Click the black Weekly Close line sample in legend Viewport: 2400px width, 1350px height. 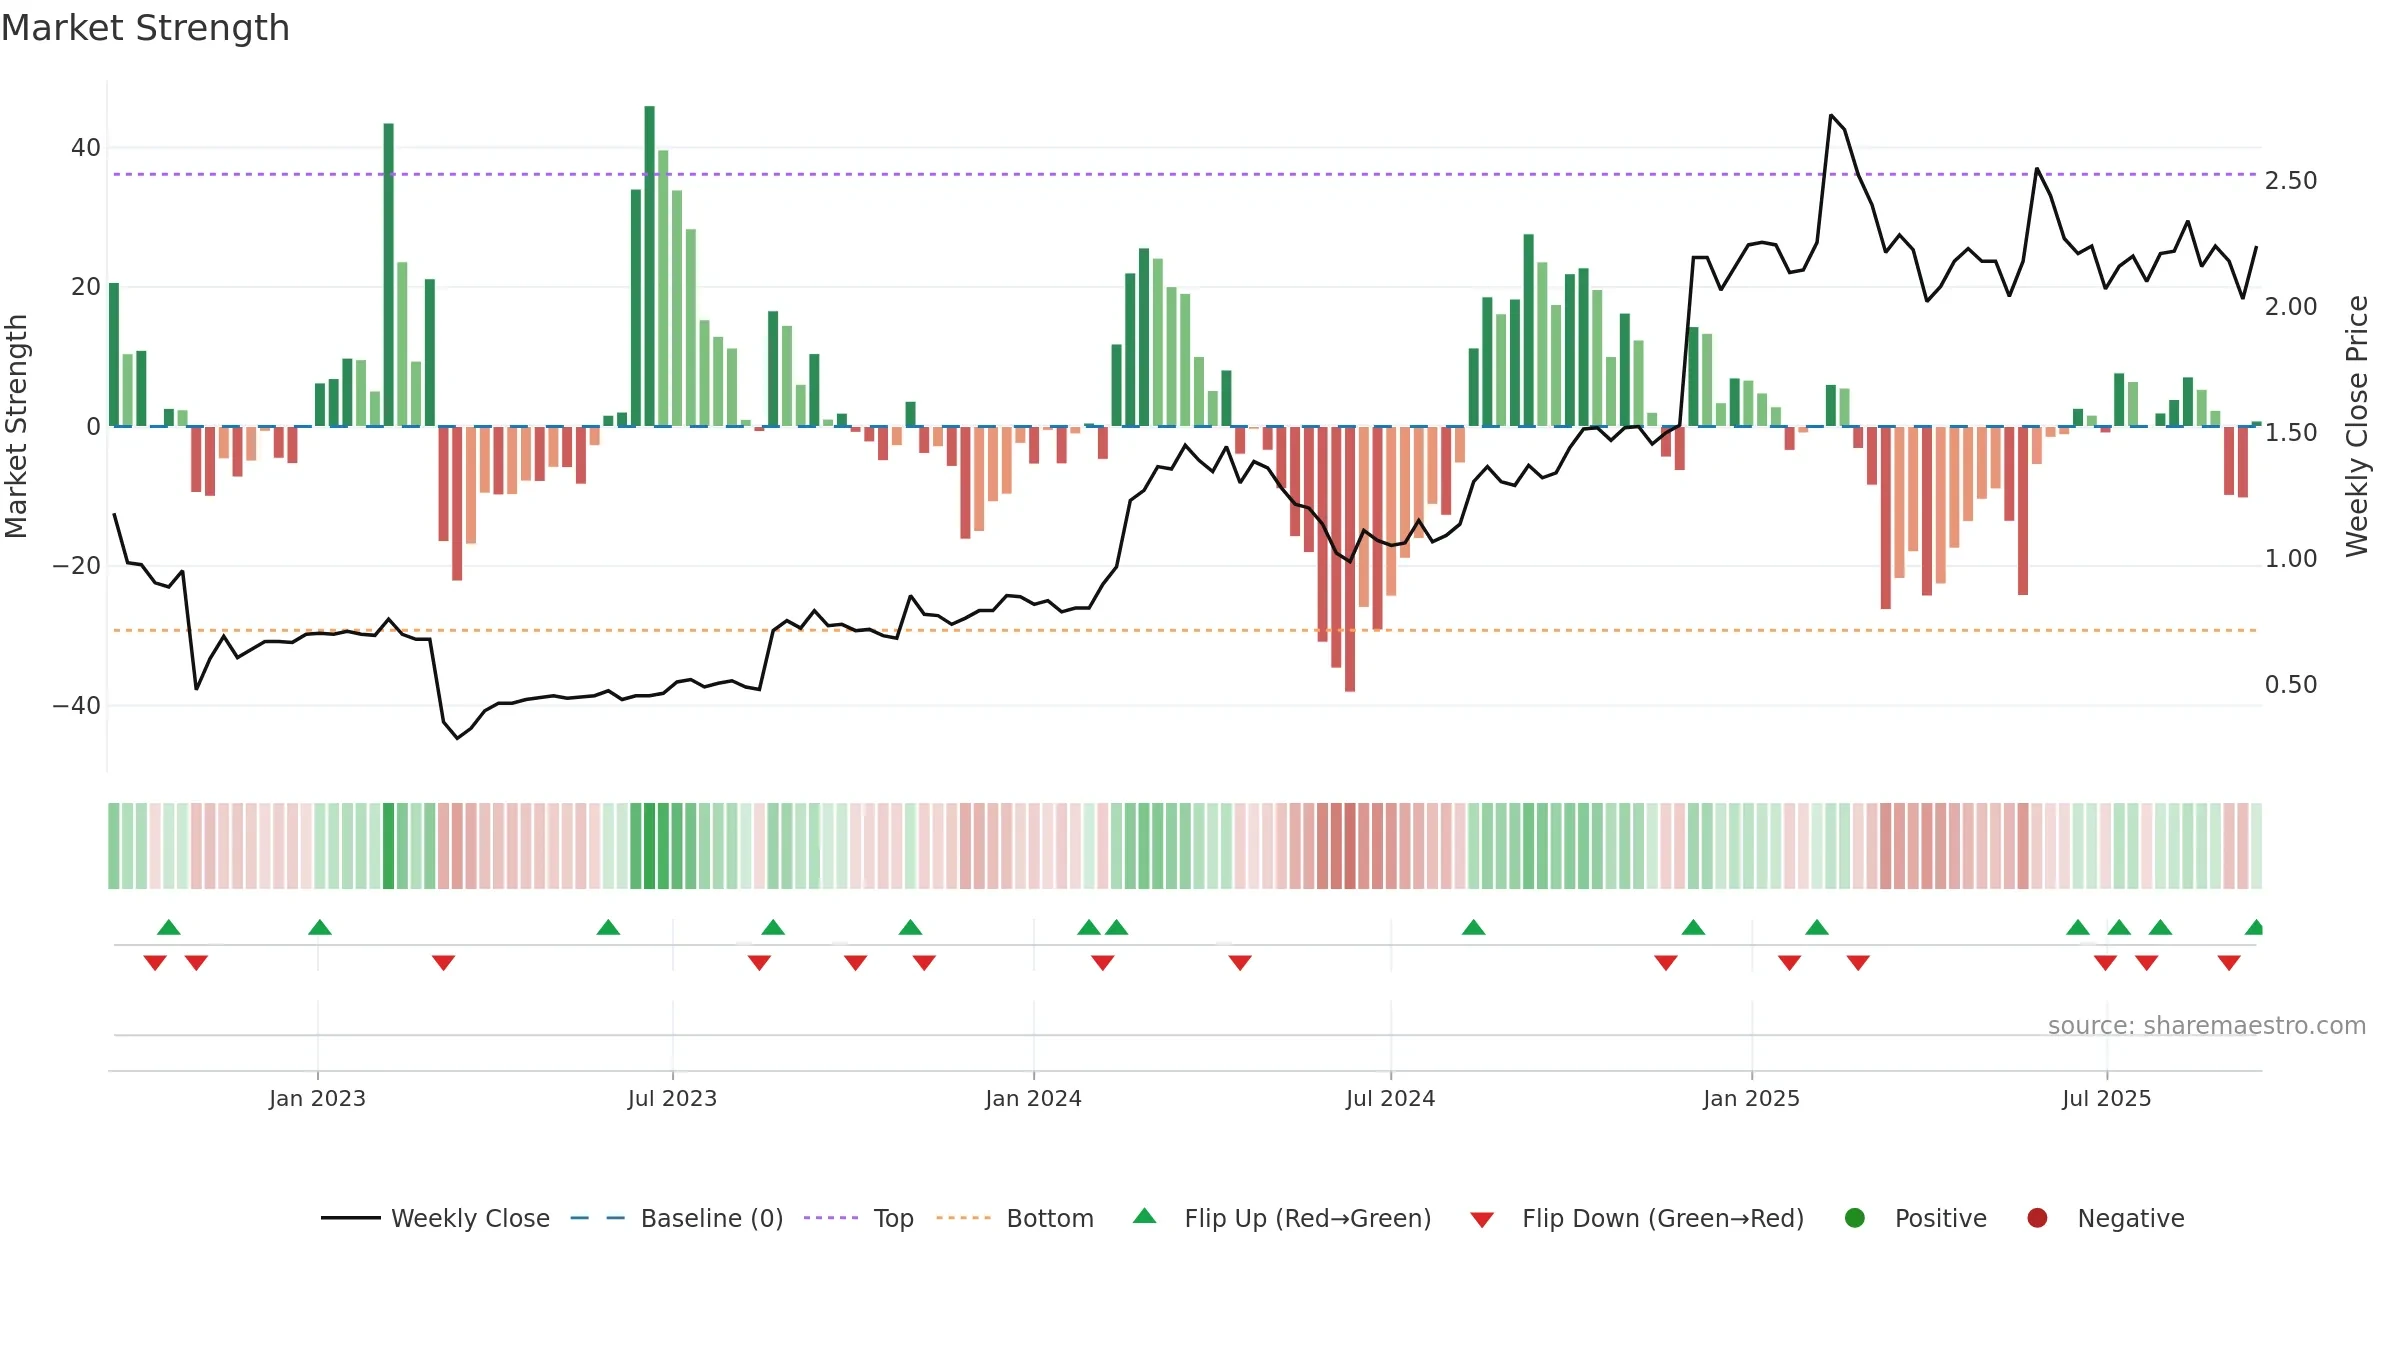point(351,1218)
